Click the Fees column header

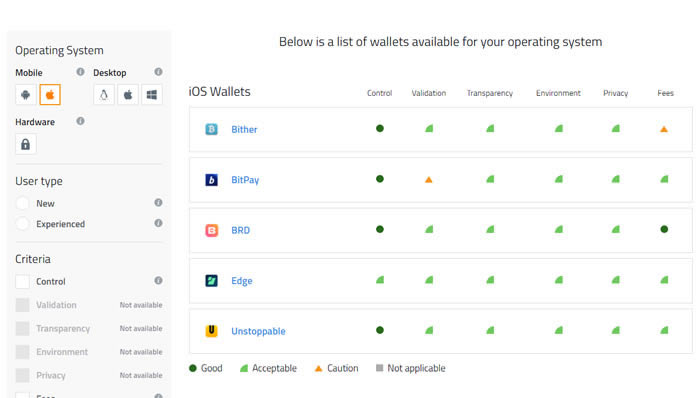tap(665, 93)
